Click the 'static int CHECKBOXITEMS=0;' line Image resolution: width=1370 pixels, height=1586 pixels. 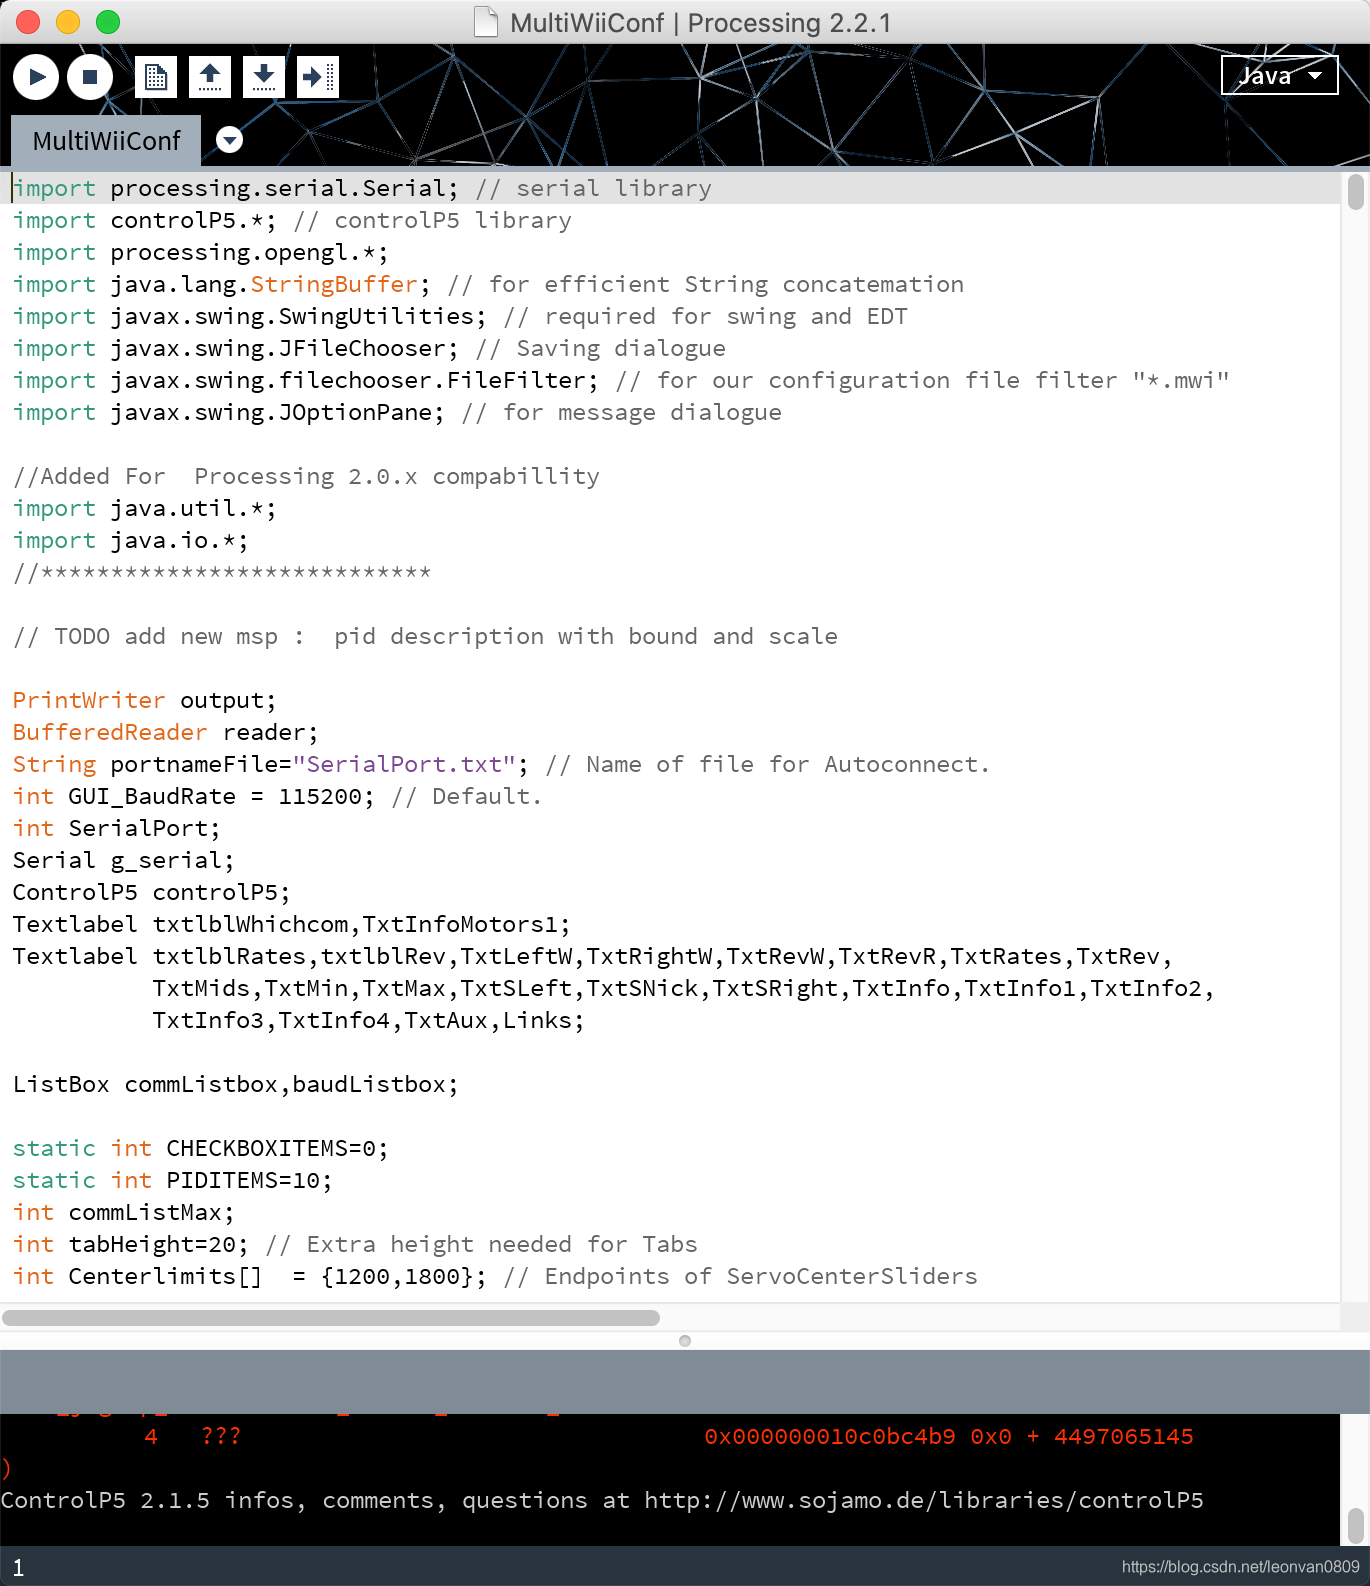click(x=201, y=1149)
